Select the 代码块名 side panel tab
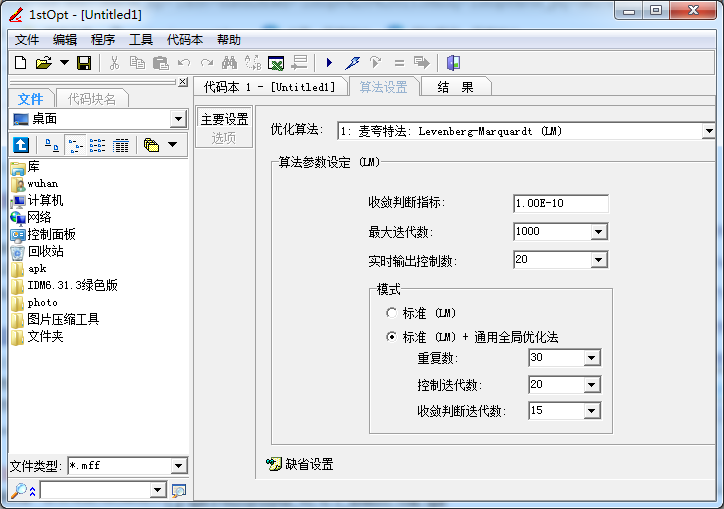Image resolution: width=724 pixels, height=509 pixels. click(91, 99)
